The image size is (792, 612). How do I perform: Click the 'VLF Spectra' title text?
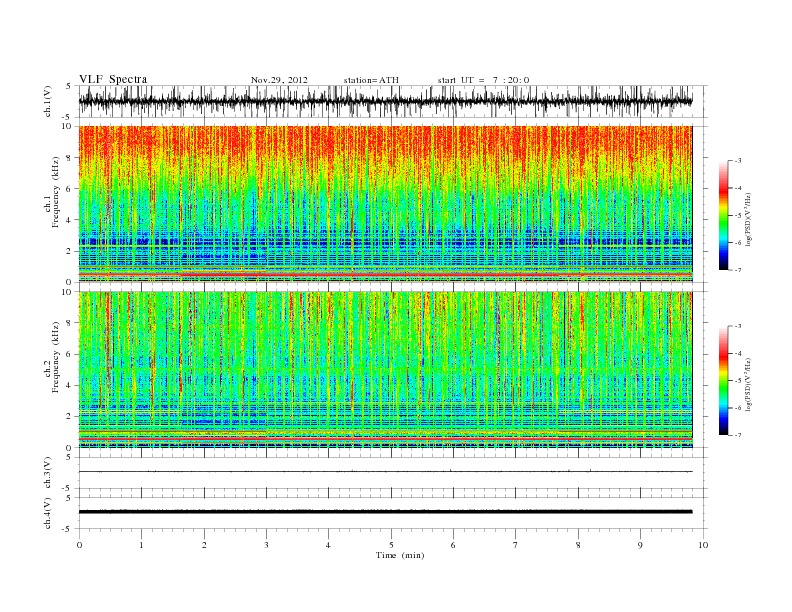[x=113, y=79]
